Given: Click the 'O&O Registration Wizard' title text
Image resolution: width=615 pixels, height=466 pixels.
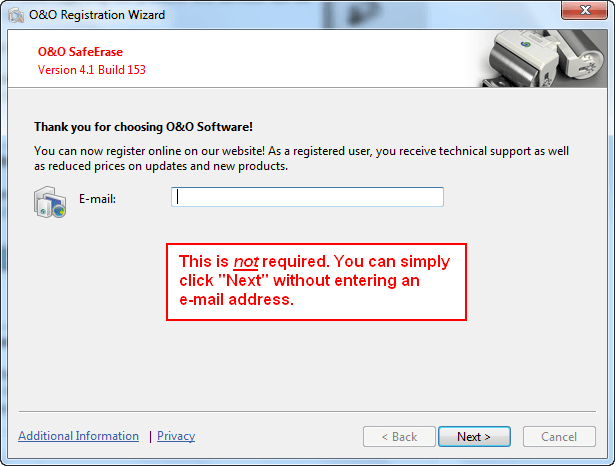Looking at the screenshot, I should [x=97, y=15].
